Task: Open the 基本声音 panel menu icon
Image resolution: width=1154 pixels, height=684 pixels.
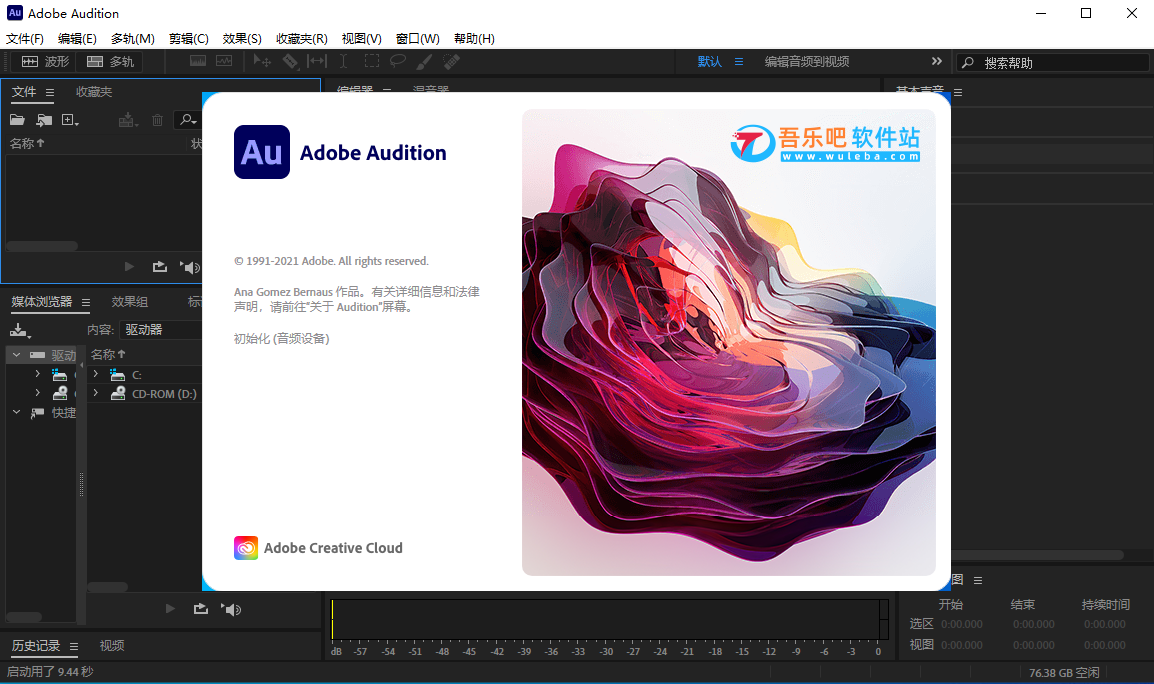Action: tap(957, 93)
